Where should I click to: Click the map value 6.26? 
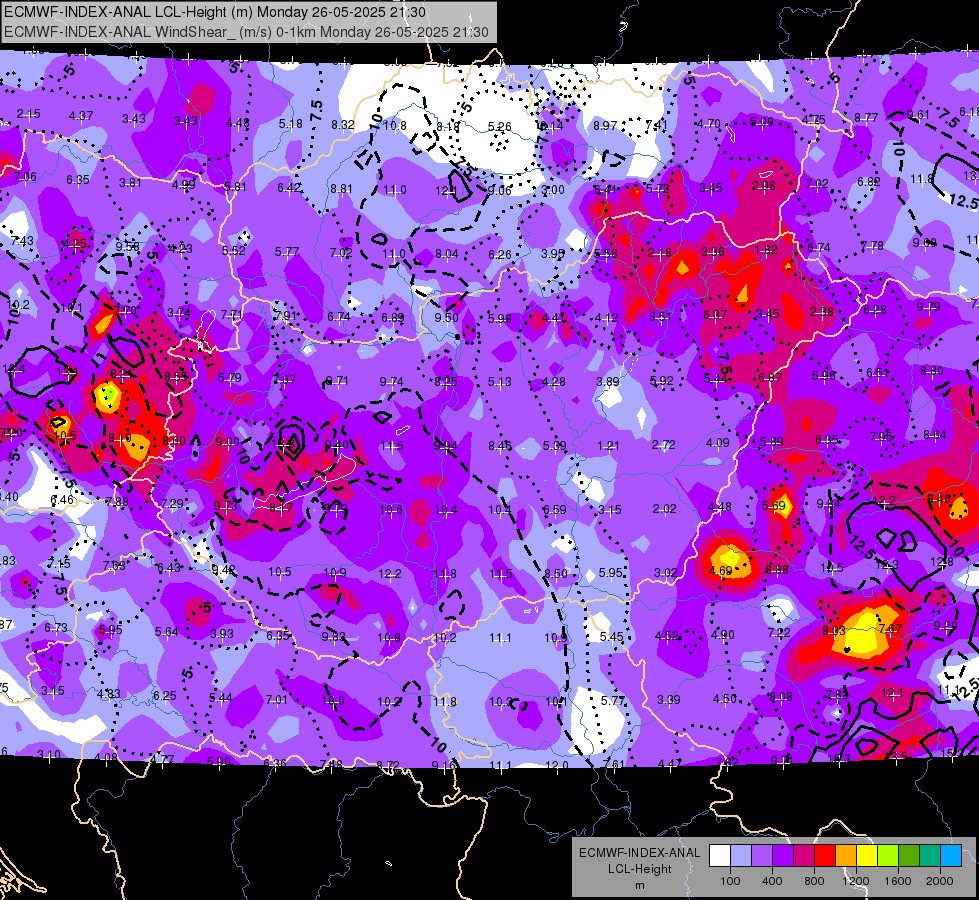coord(499,254)
